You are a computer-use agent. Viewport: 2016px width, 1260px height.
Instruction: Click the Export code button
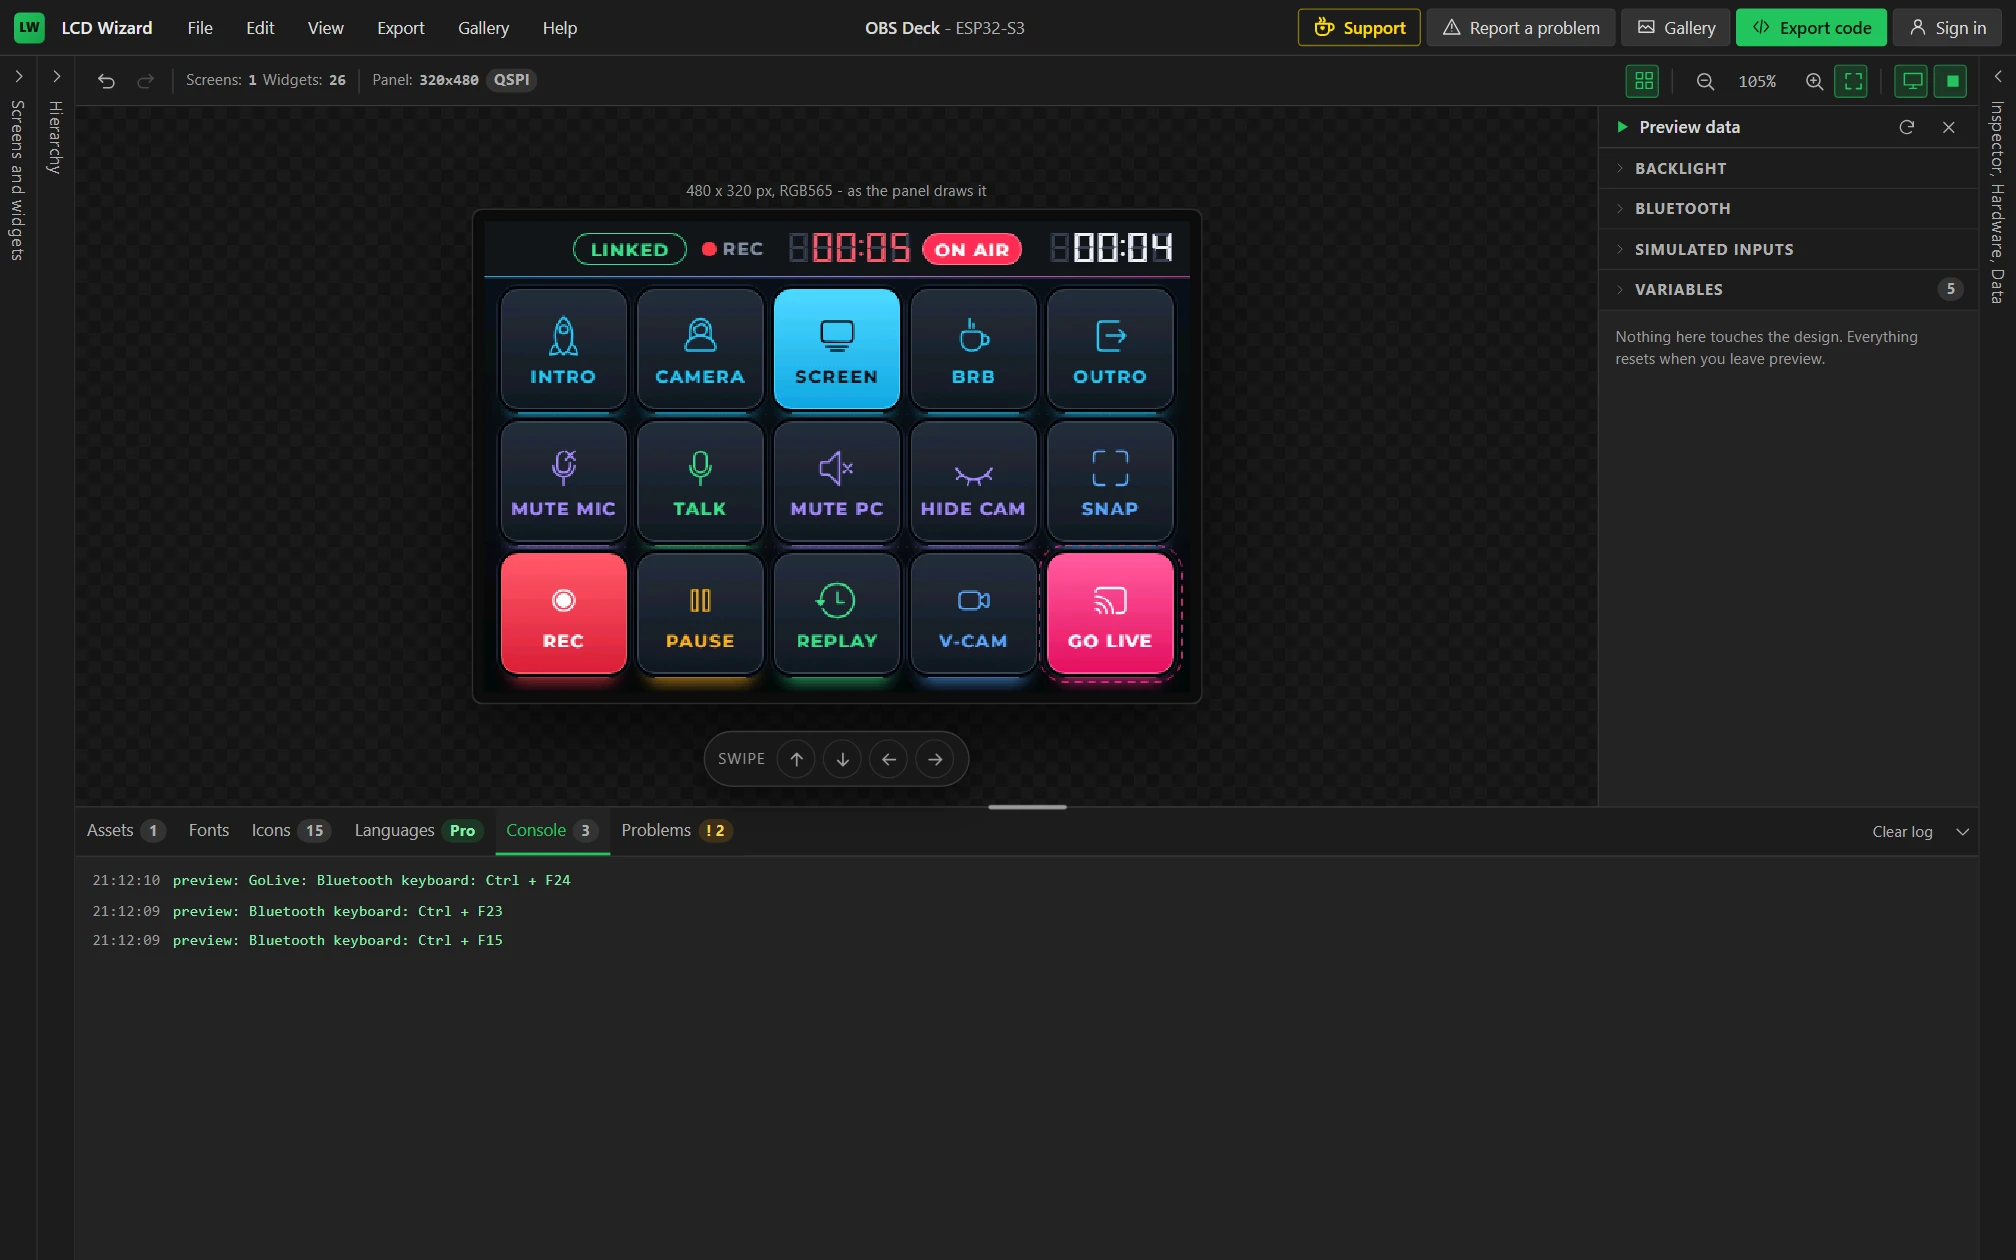click(1811, 28)
